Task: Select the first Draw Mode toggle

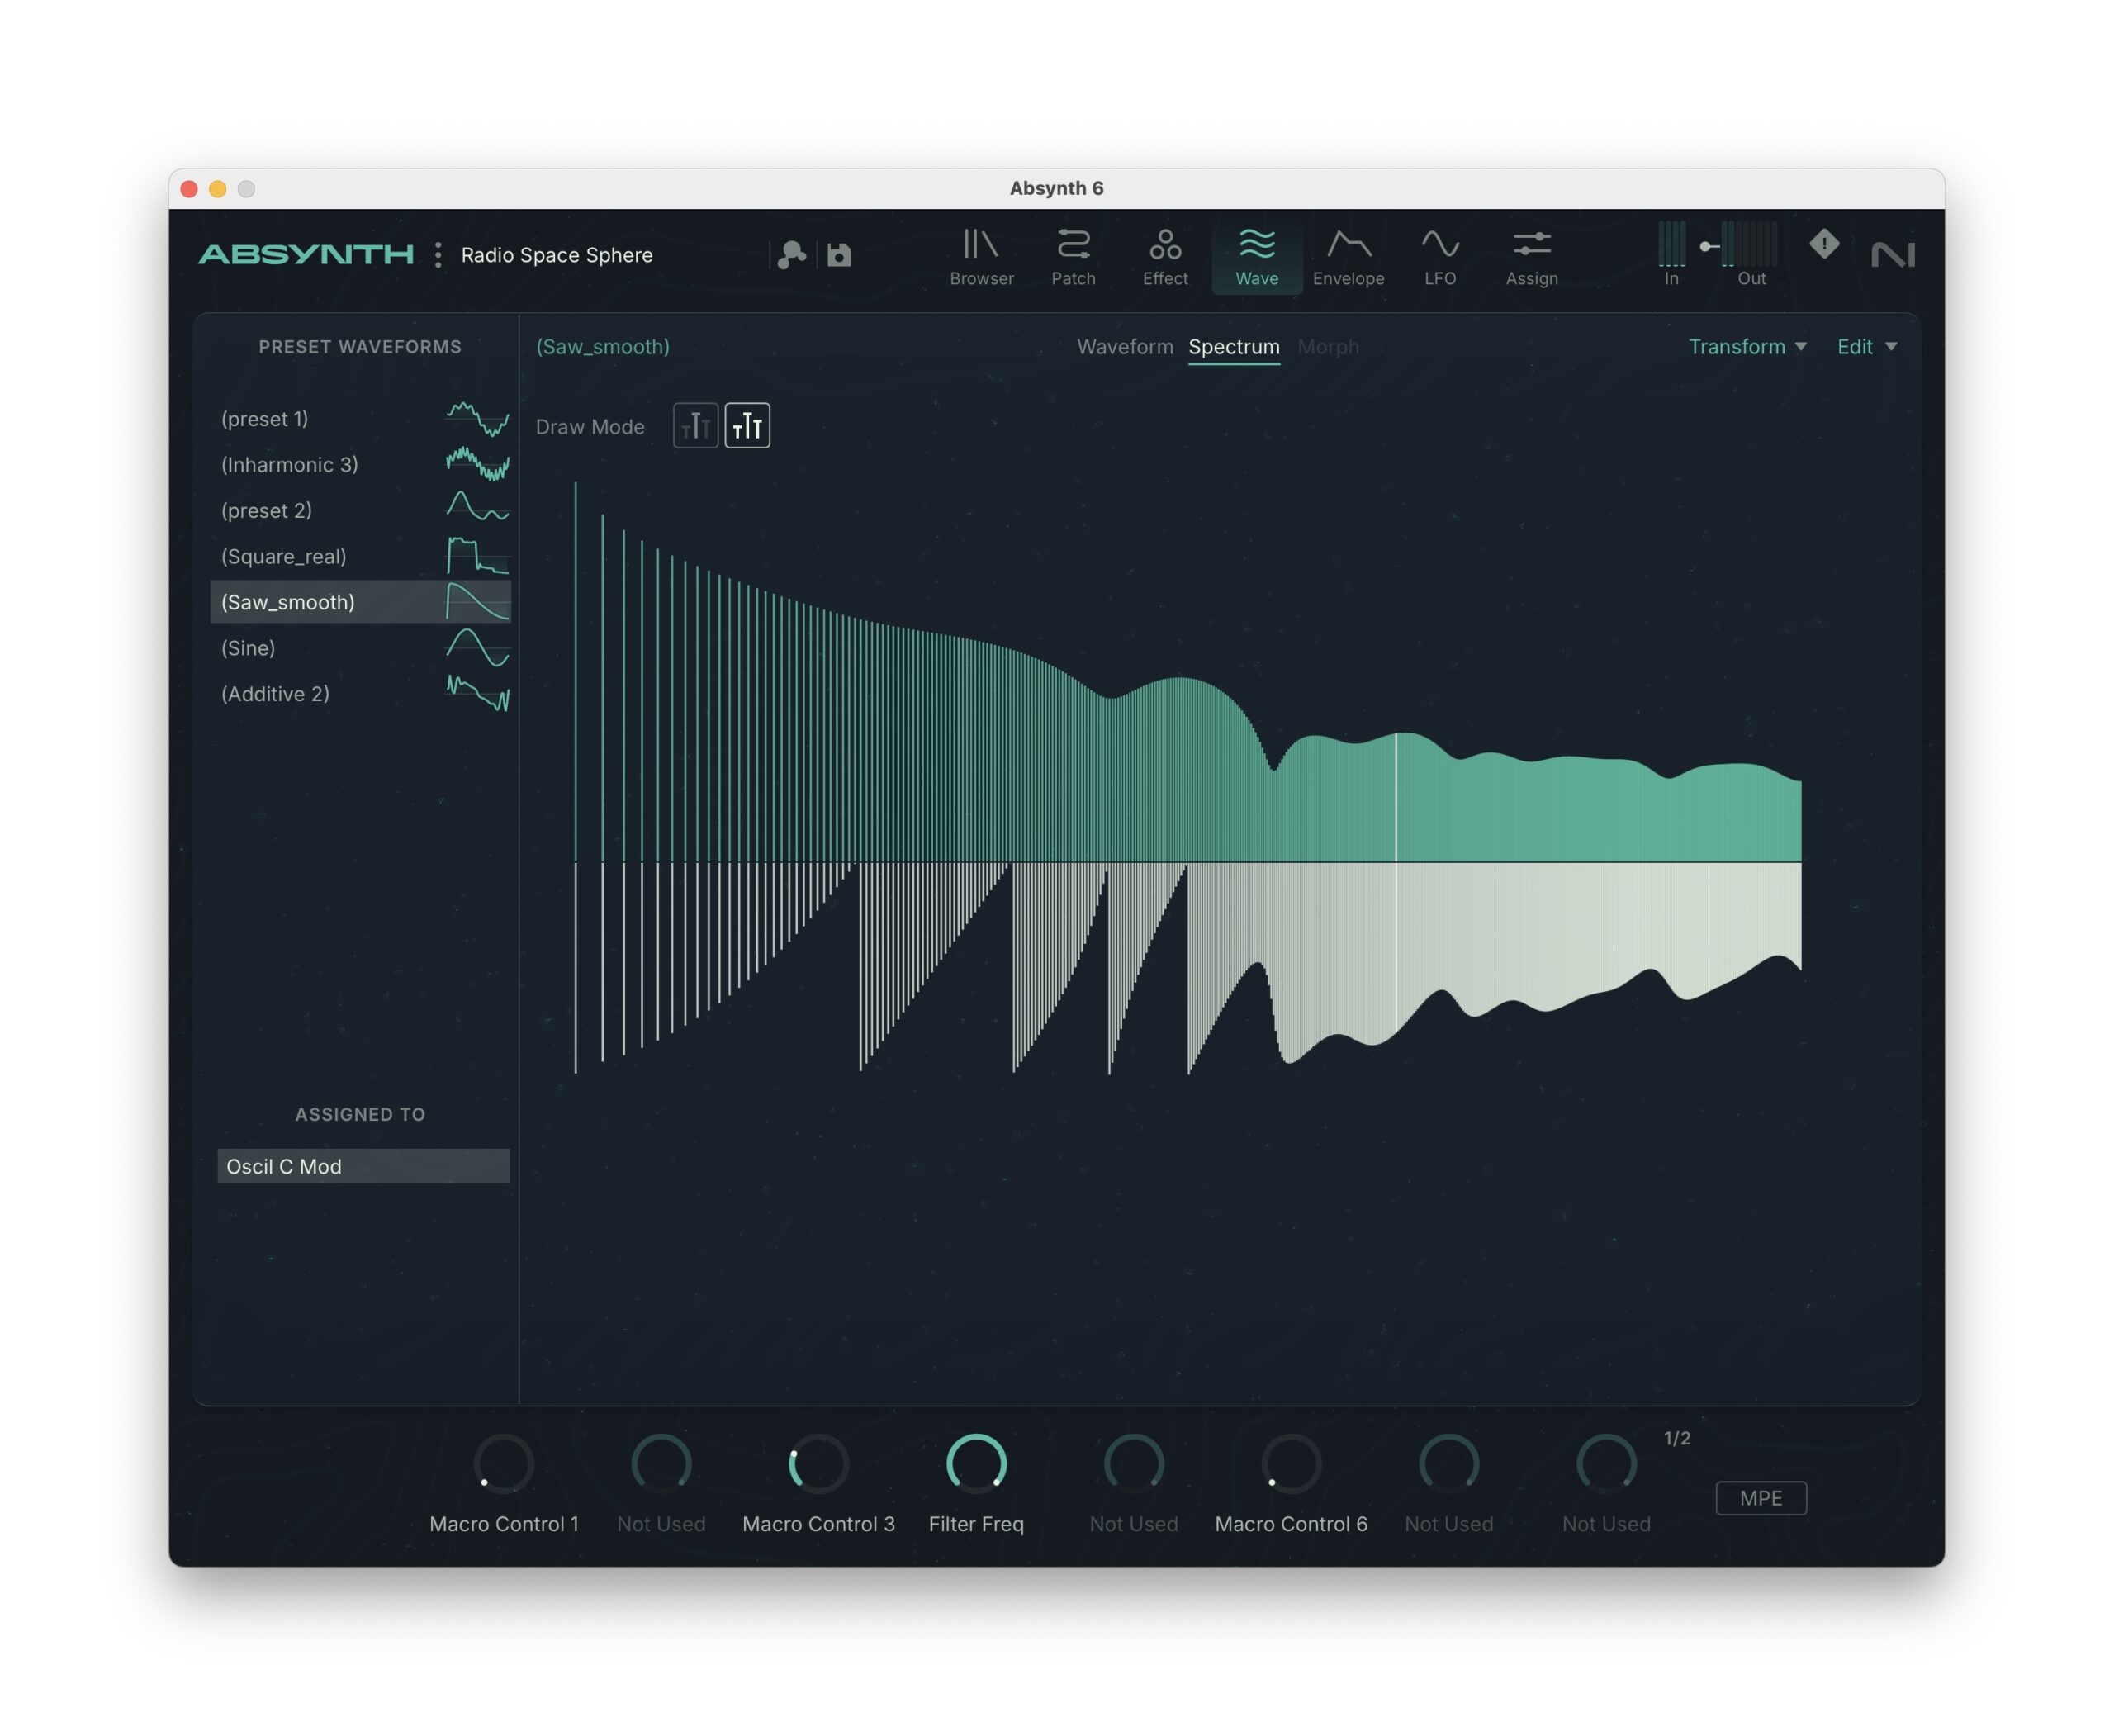Action: [695, 426]
